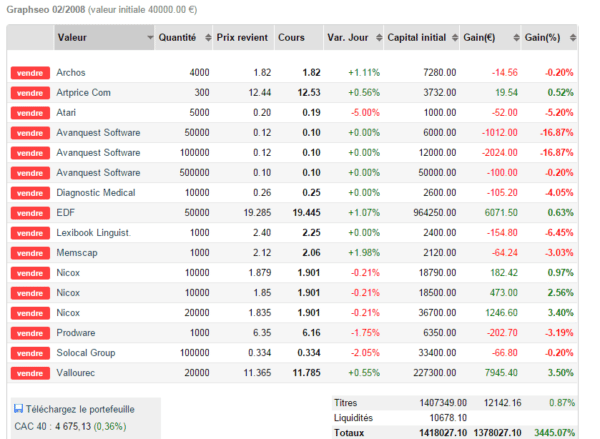600x439 pixels.
Task: Sell the Archos position
Action: tap(30, 73)
